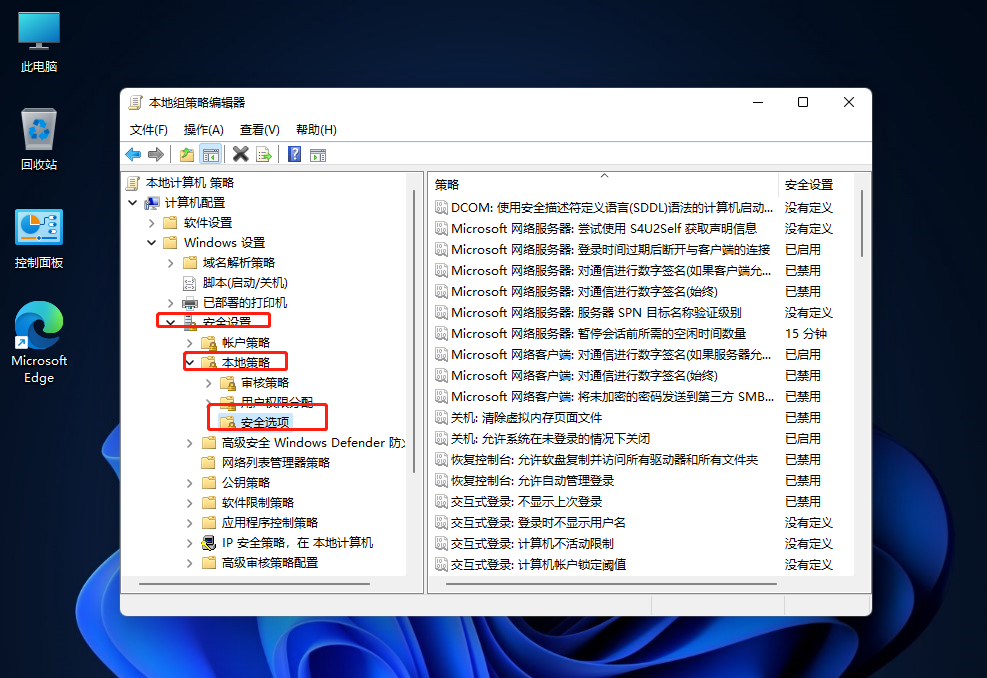Click the right pane vertical scrollbar
Image resolution: width=987 pixels, height=678 pixels.
(x=862, y=223)
